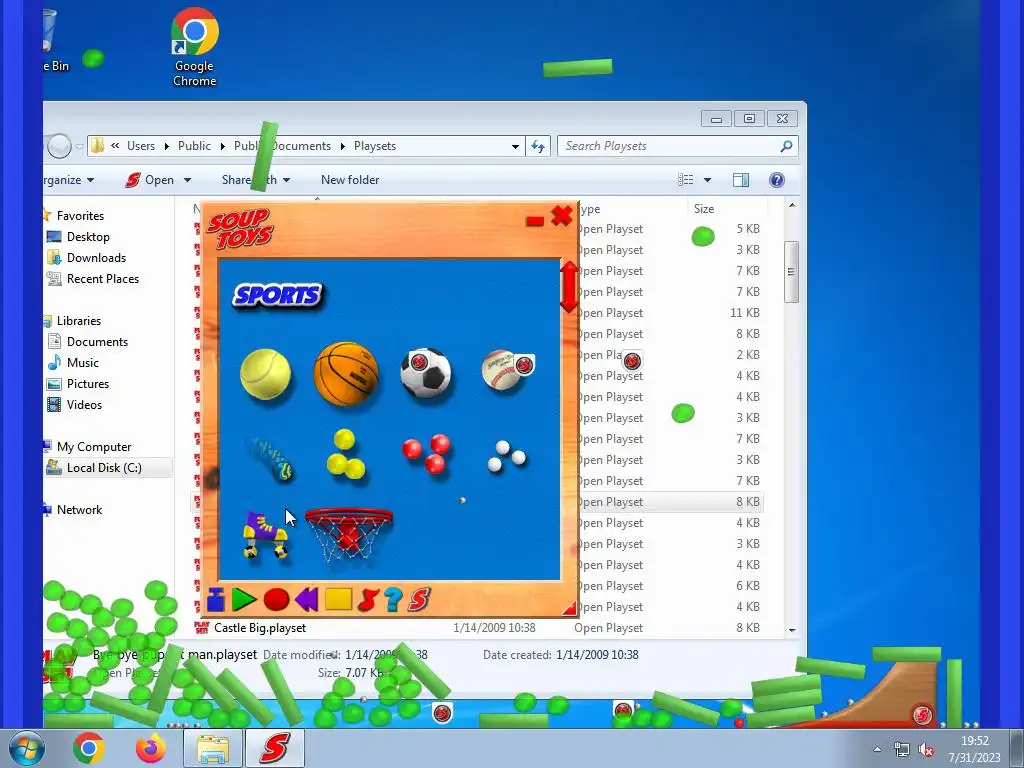Open Recent Places in navigation pane
Viewport: 1024px width, 768px height.
[x=103, y=279]
